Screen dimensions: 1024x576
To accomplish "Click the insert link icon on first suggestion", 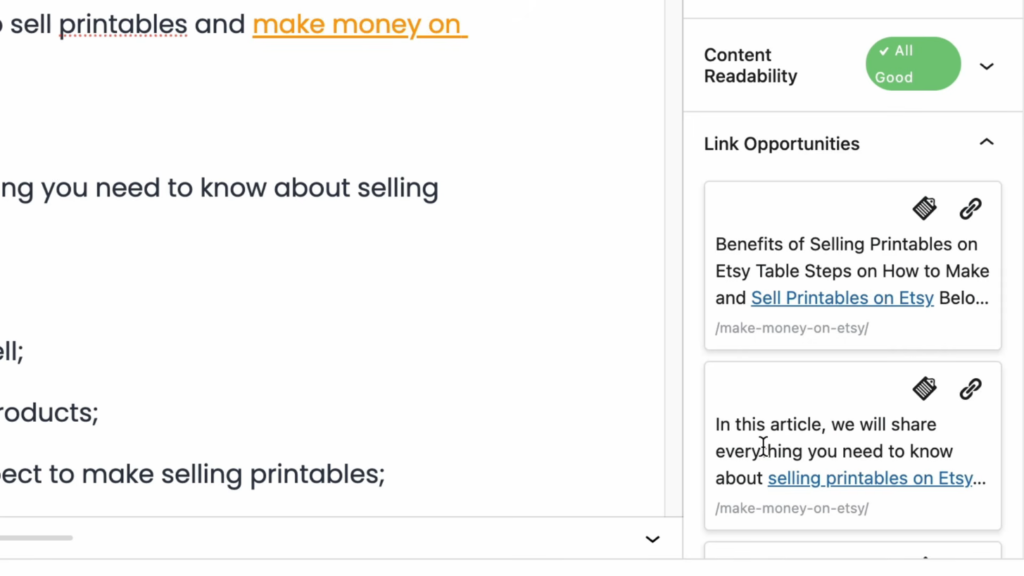I will click(970, 208).
